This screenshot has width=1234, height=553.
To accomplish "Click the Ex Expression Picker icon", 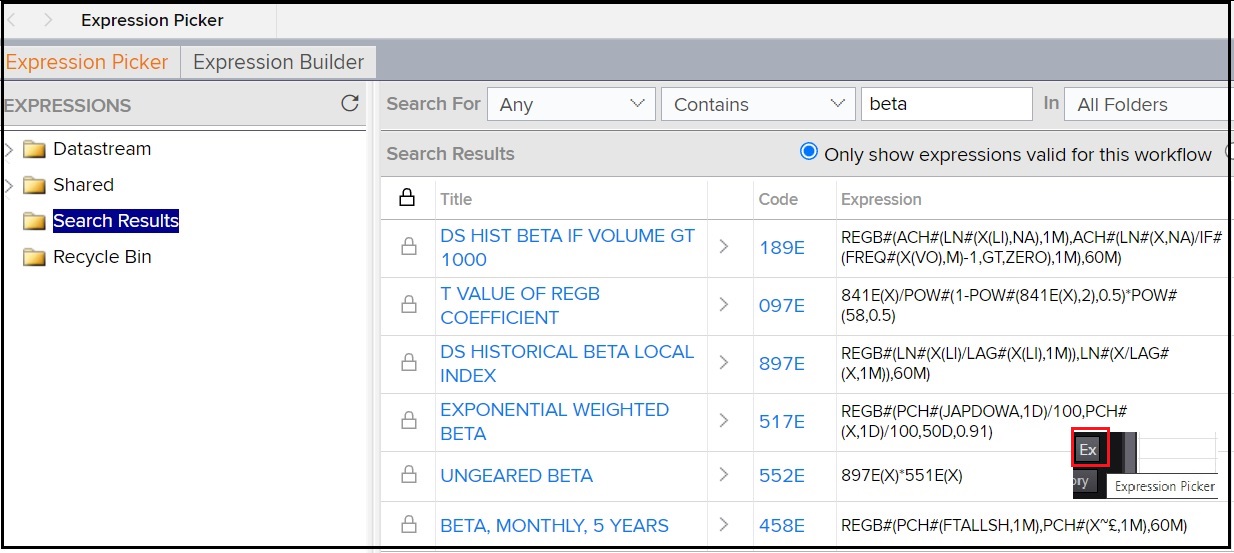I will (x=1088, y=450).
